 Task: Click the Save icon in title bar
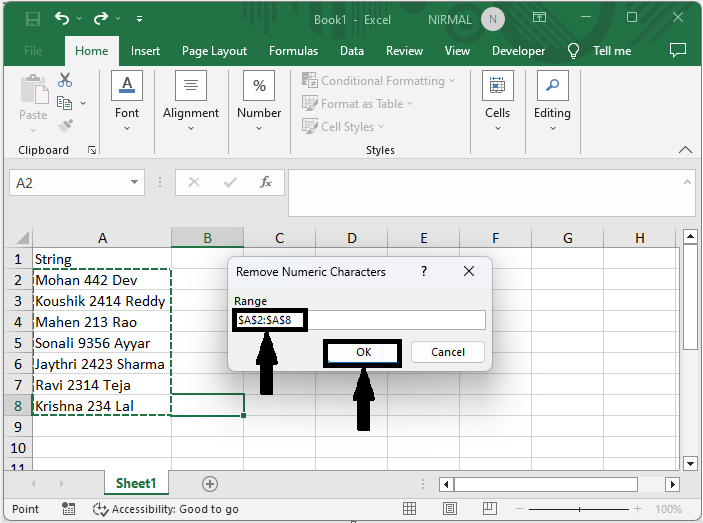33,19
